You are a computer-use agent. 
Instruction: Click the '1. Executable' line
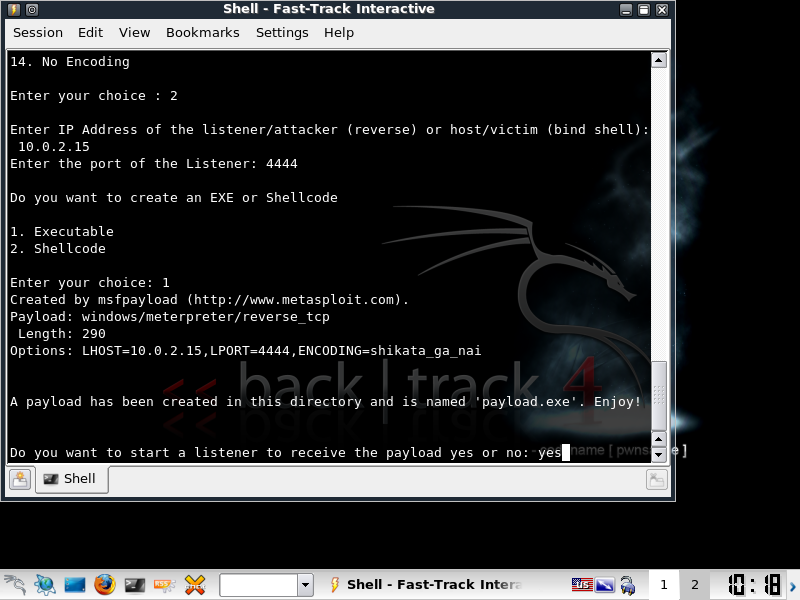tap(62, 232)
